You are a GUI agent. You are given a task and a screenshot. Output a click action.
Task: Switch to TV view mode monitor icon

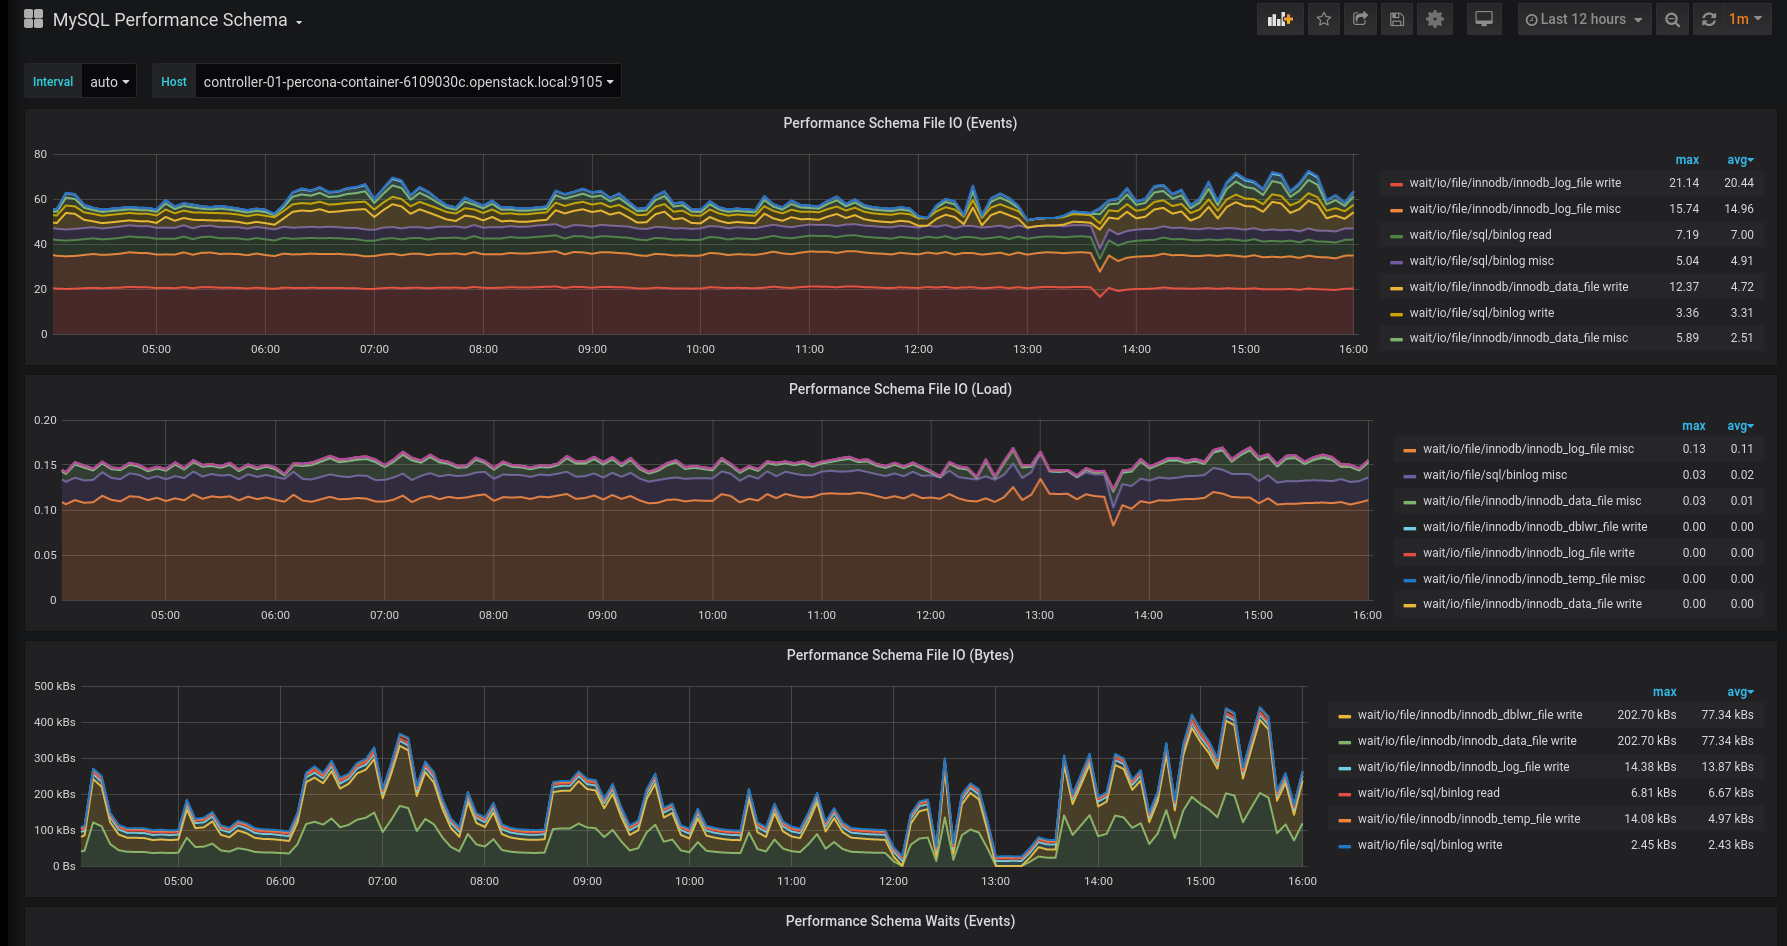coord(1484,19)
